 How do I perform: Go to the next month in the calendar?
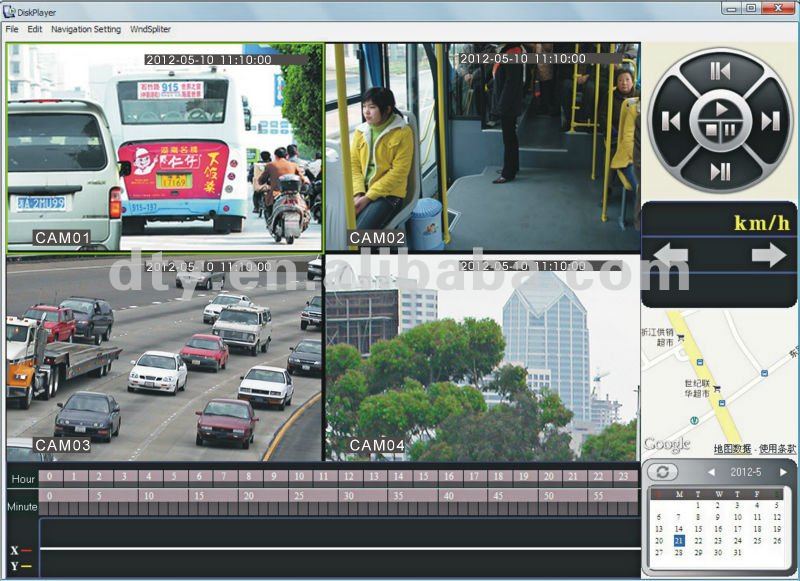(783, 472)
